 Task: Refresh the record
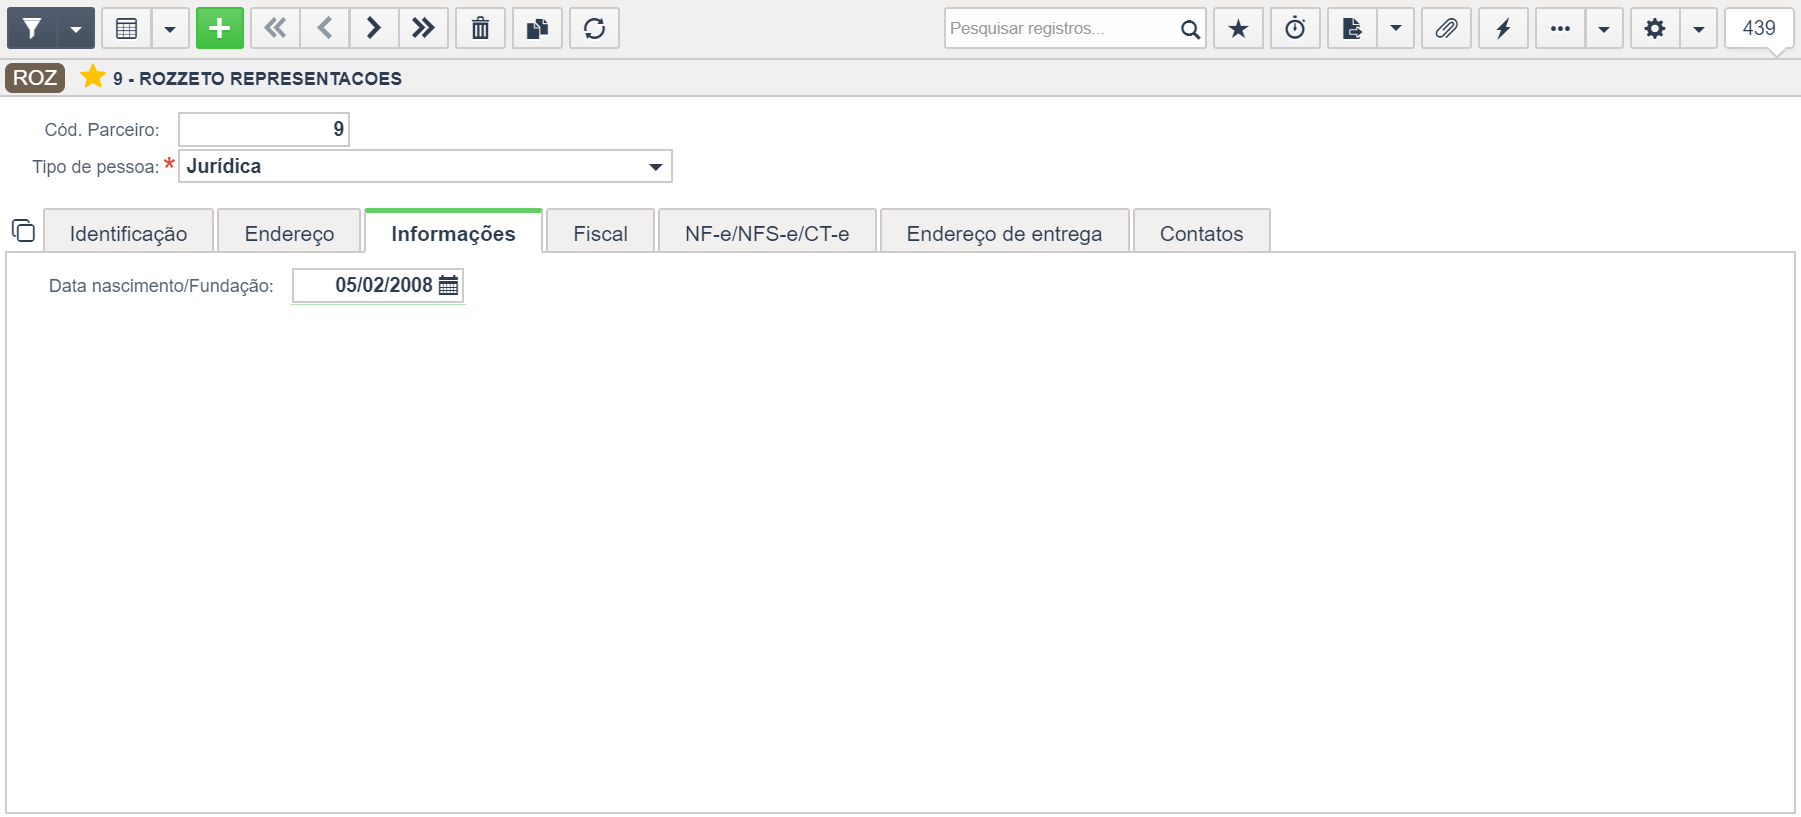(595, 28)
